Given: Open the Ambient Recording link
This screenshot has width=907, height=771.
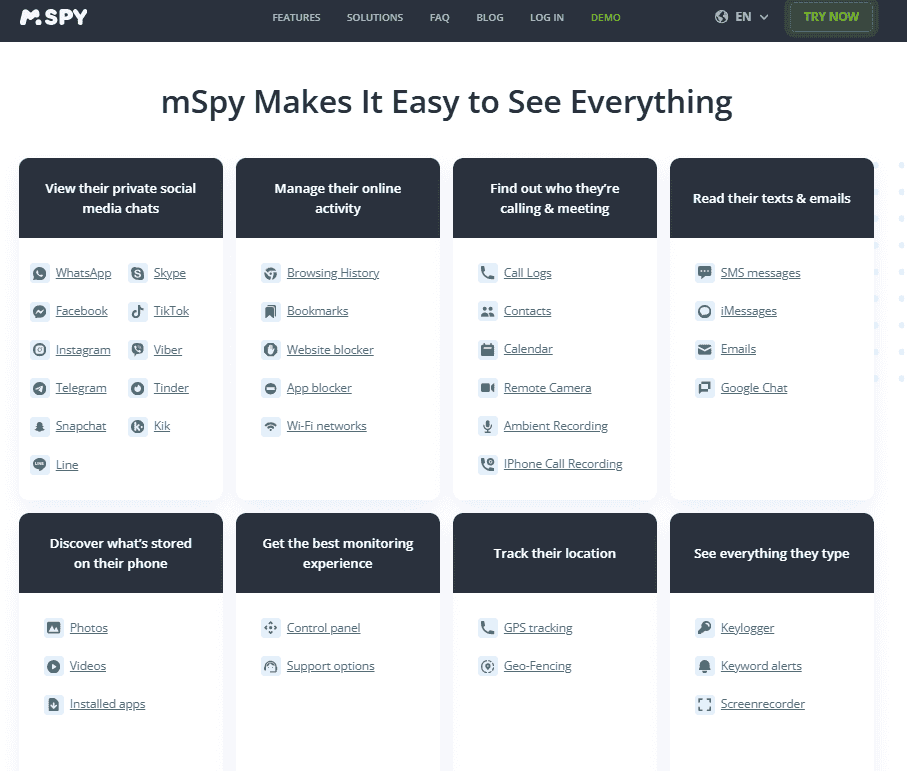Looking at the screenshot, I should point(556,426).
